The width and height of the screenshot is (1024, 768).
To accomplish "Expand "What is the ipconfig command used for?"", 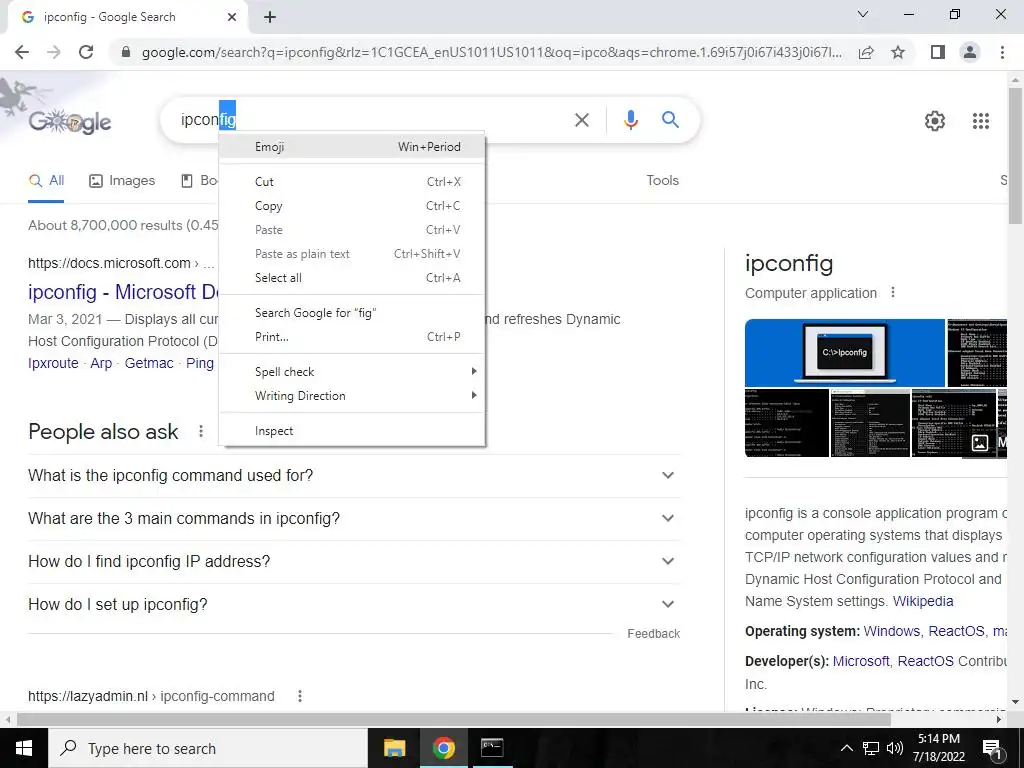I will coord(354,475).
